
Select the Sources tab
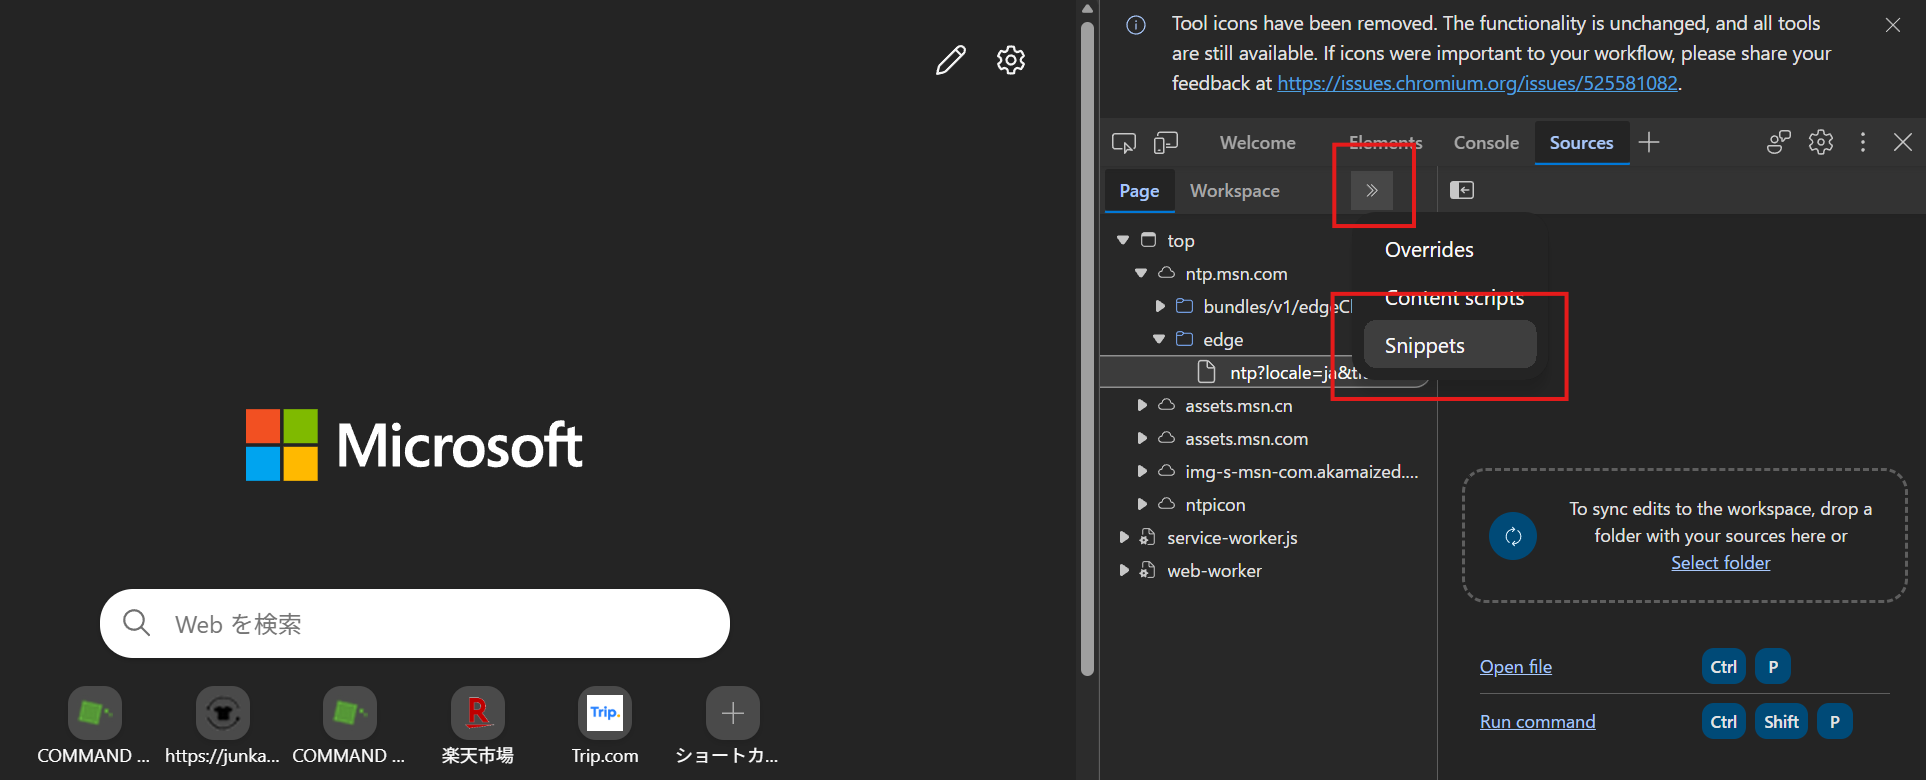(1581, 143)
